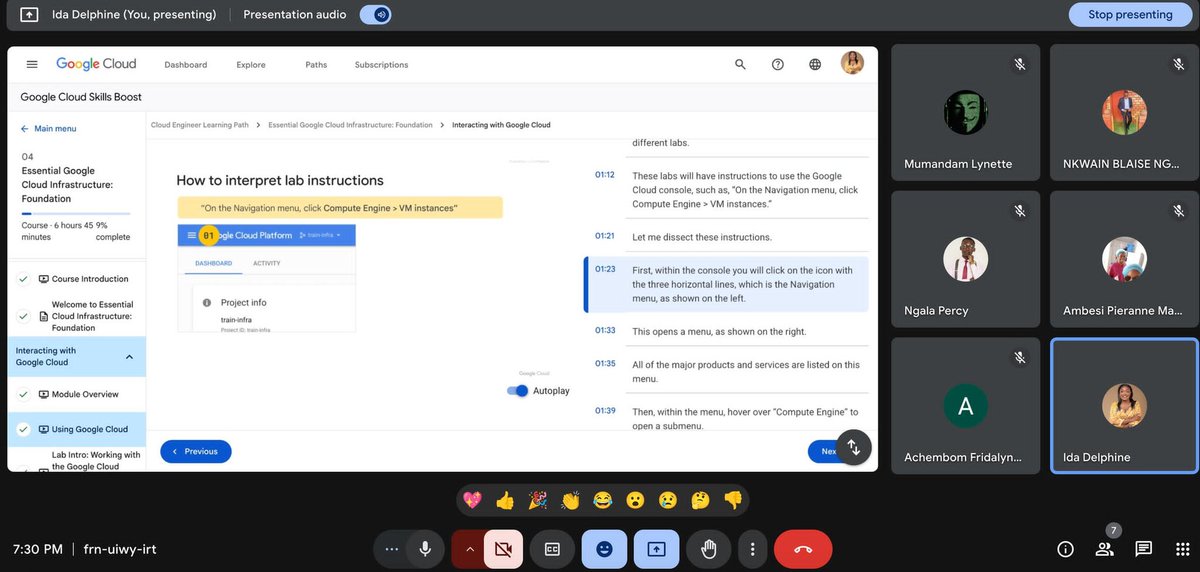Click the language globe icon
This screenshot has height=572, width=1200.
point(815,64)
